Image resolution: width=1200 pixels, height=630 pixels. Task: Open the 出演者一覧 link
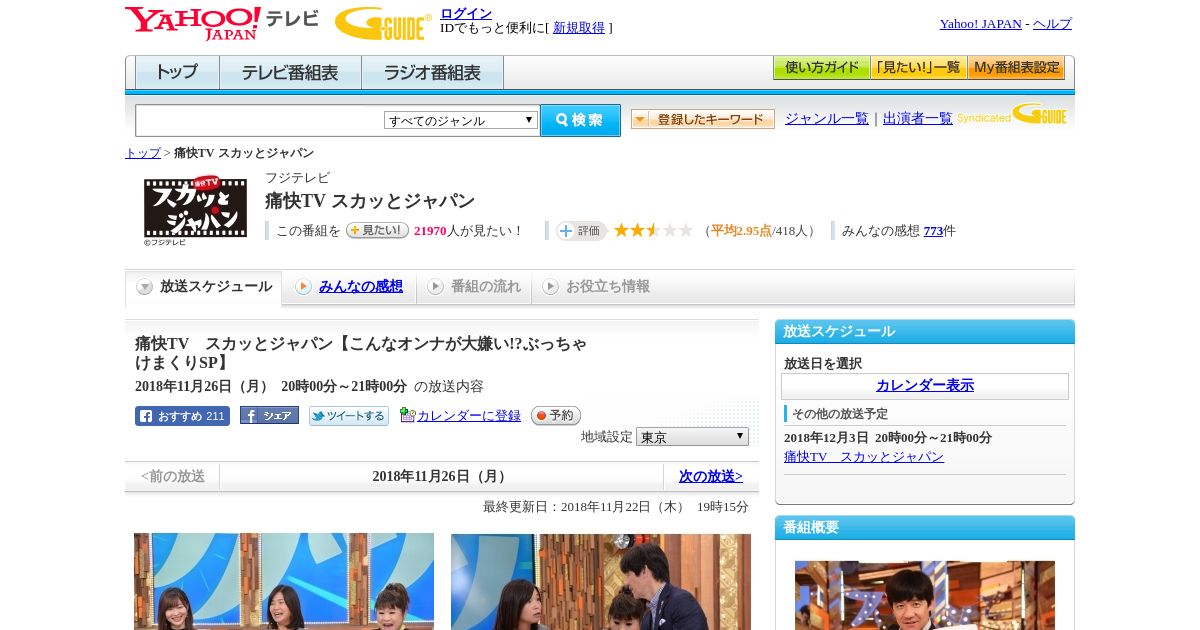918,119
